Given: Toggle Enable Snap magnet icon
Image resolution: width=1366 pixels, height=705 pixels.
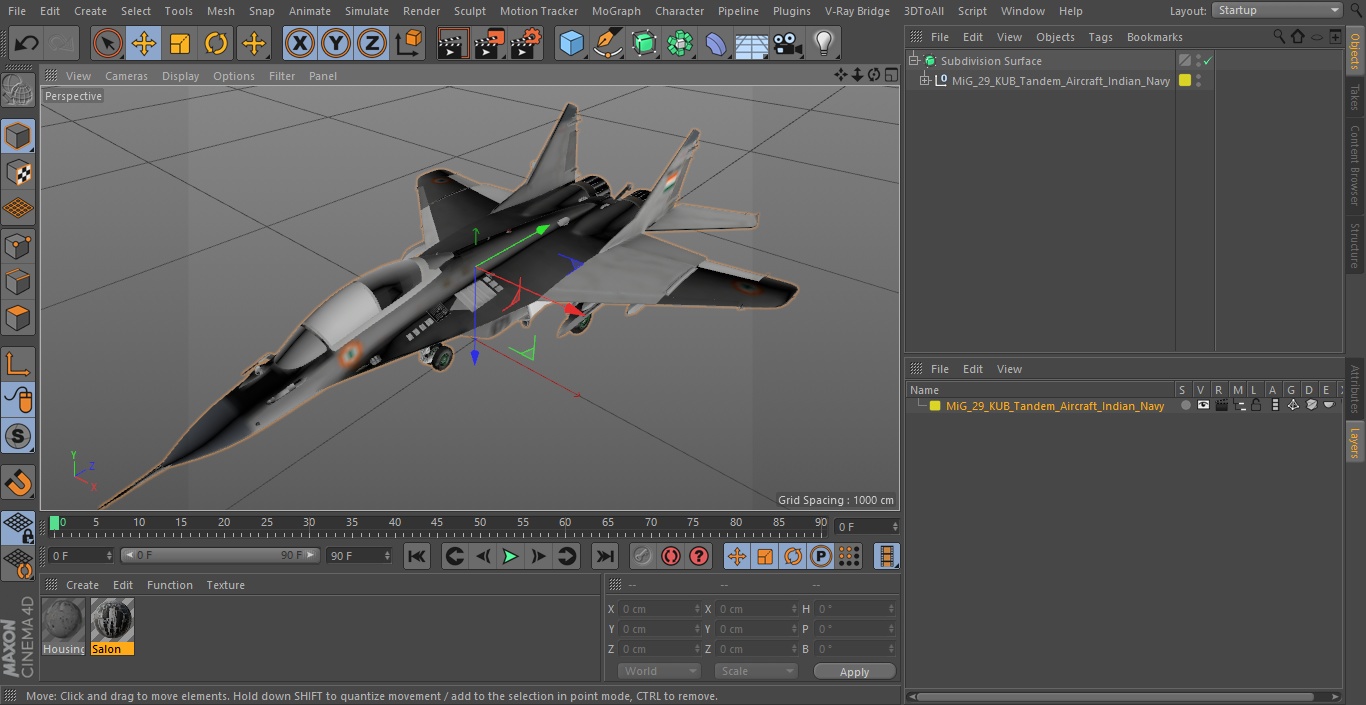Looking at the screenshot, I should (x=18, y=483).
